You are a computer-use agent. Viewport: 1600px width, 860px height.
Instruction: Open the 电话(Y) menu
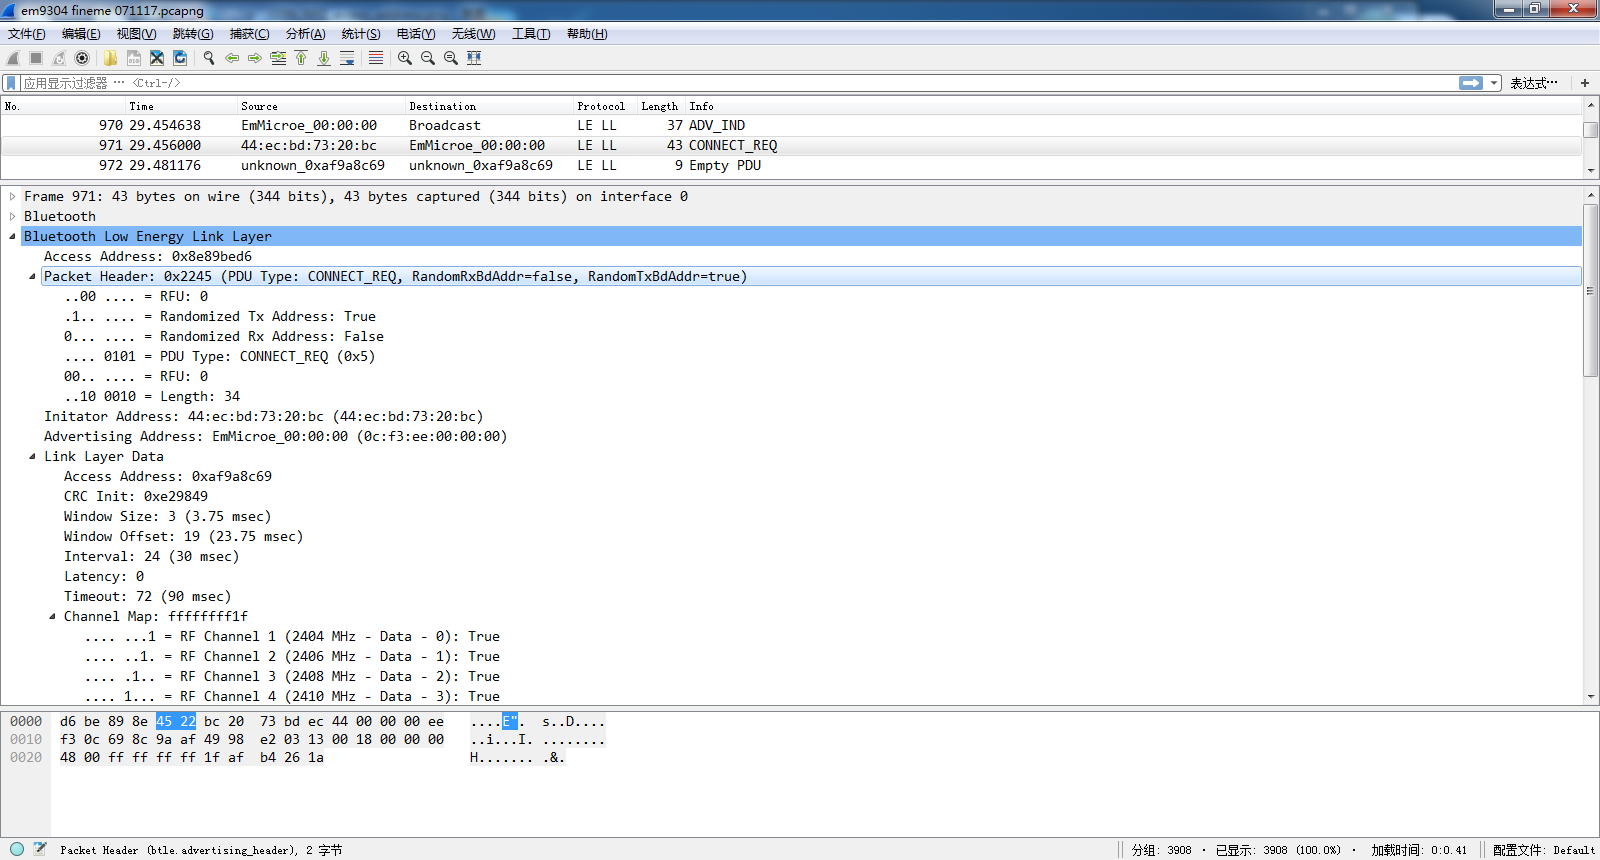click(416, 34)
